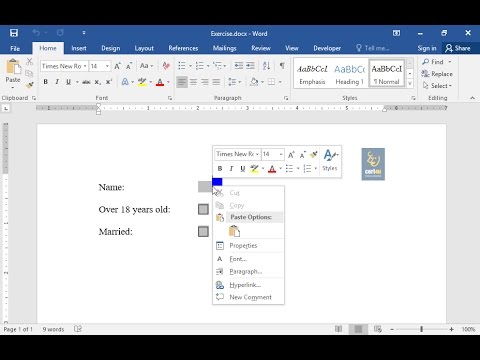Decrease font size with ribbon Shrink Font icon
Viewport: 480px width, 360px height.
click(129, 66)
